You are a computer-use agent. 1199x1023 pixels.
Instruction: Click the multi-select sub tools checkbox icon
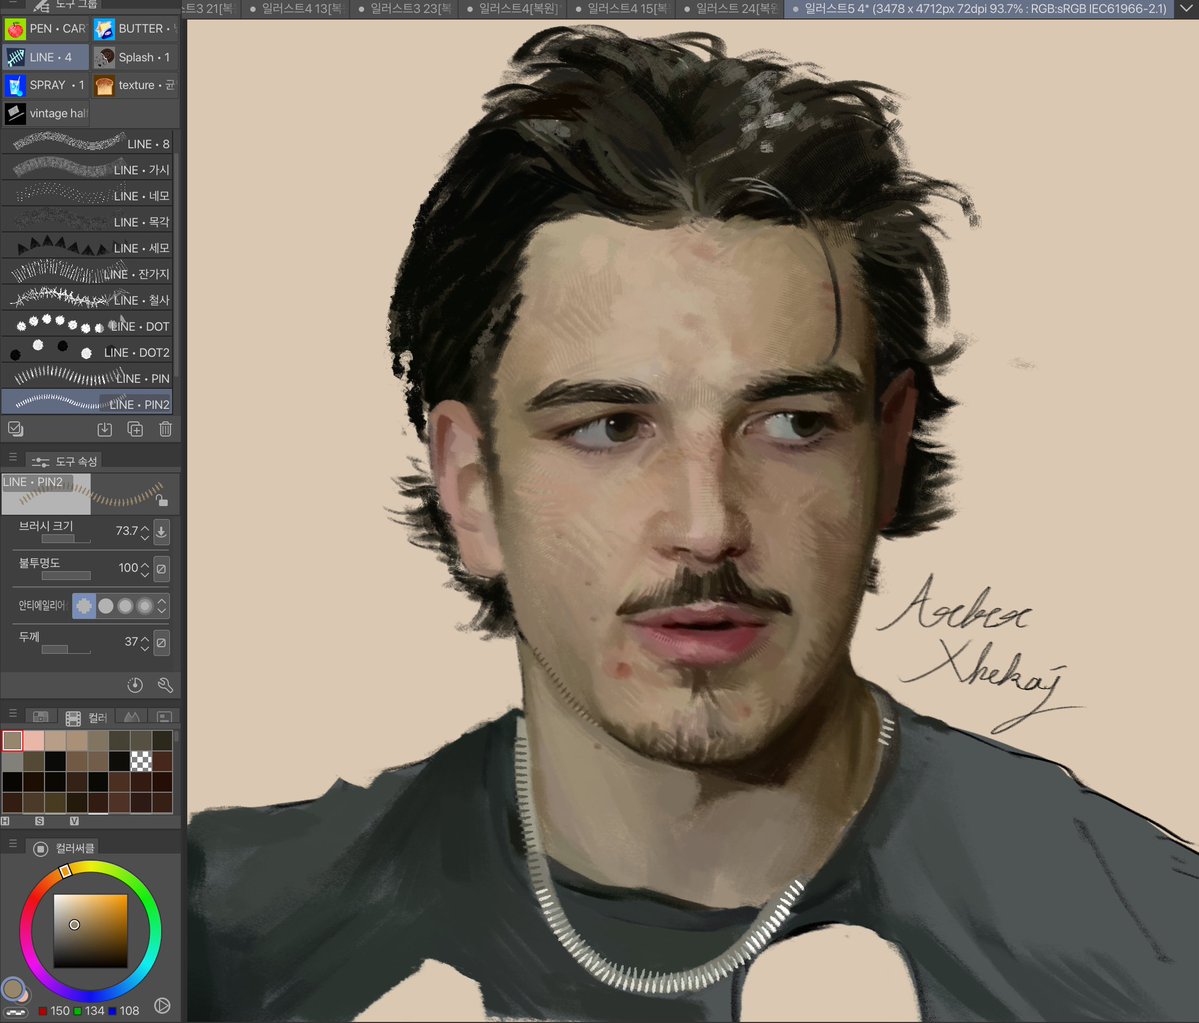[15, 429]
